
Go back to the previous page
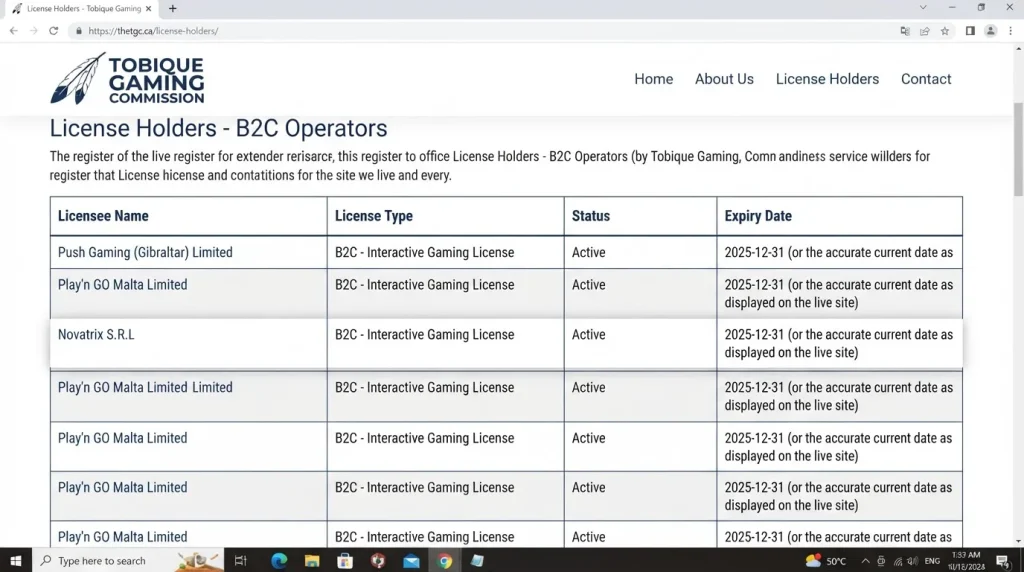14,31
